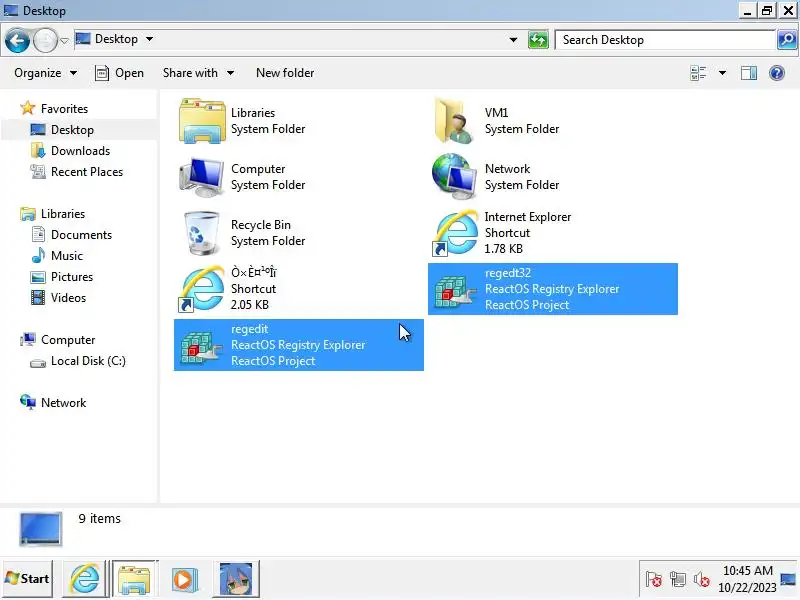Click the 'regedt32' file name text
Viewport: 800px width, 600px height.
(x=508, y=273)
